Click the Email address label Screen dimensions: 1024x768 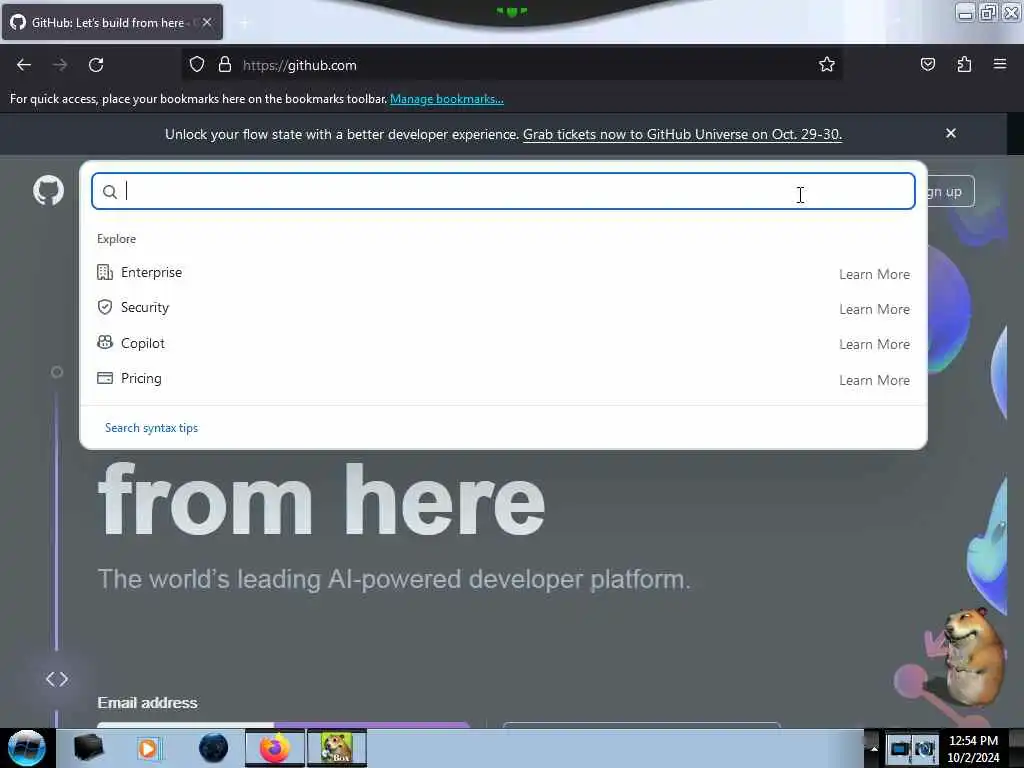pos(148,703)
